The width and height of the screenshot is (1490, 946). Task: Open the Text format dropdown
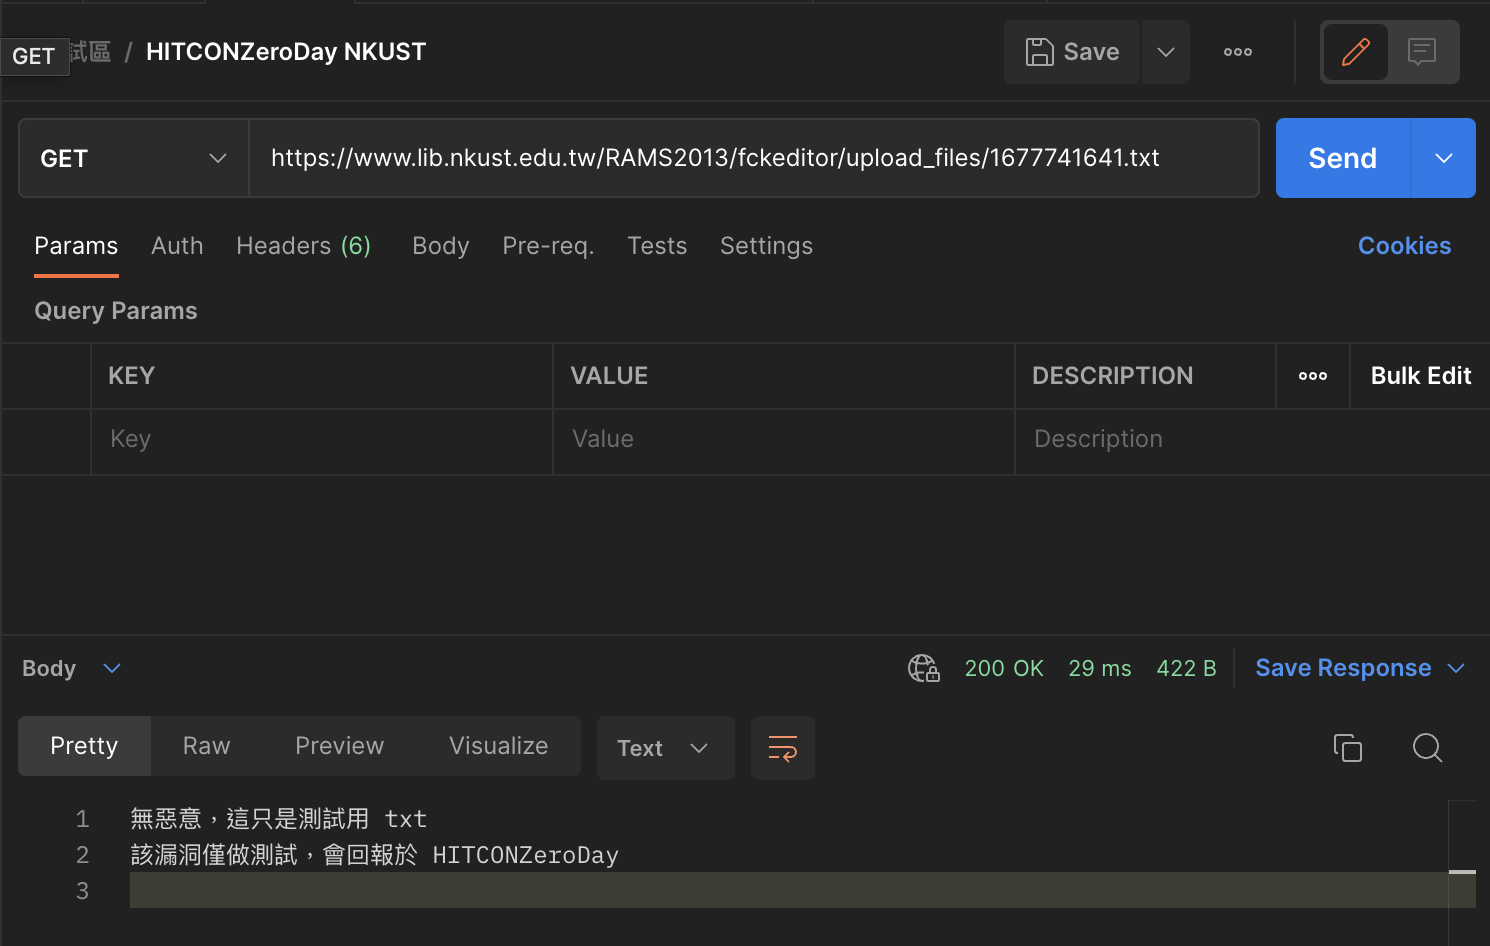pos(665,748)
